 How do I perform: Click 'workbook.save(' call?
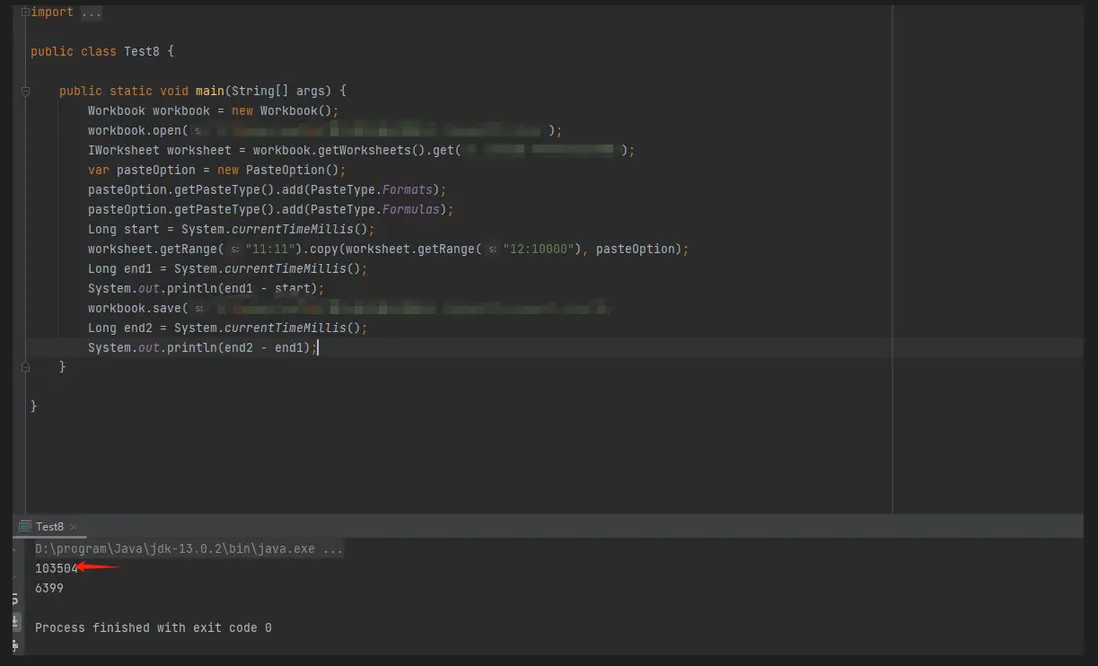(x=137, y=308)
